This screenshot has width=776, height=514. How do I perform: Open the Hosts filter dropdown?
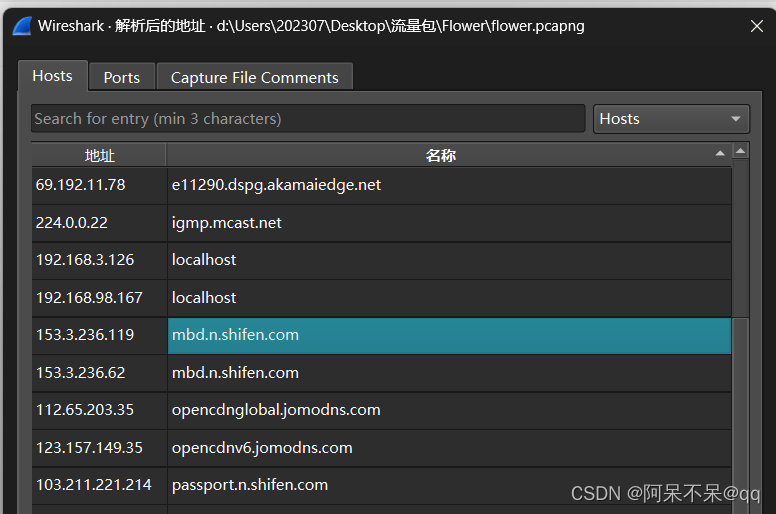coord(671,119)
